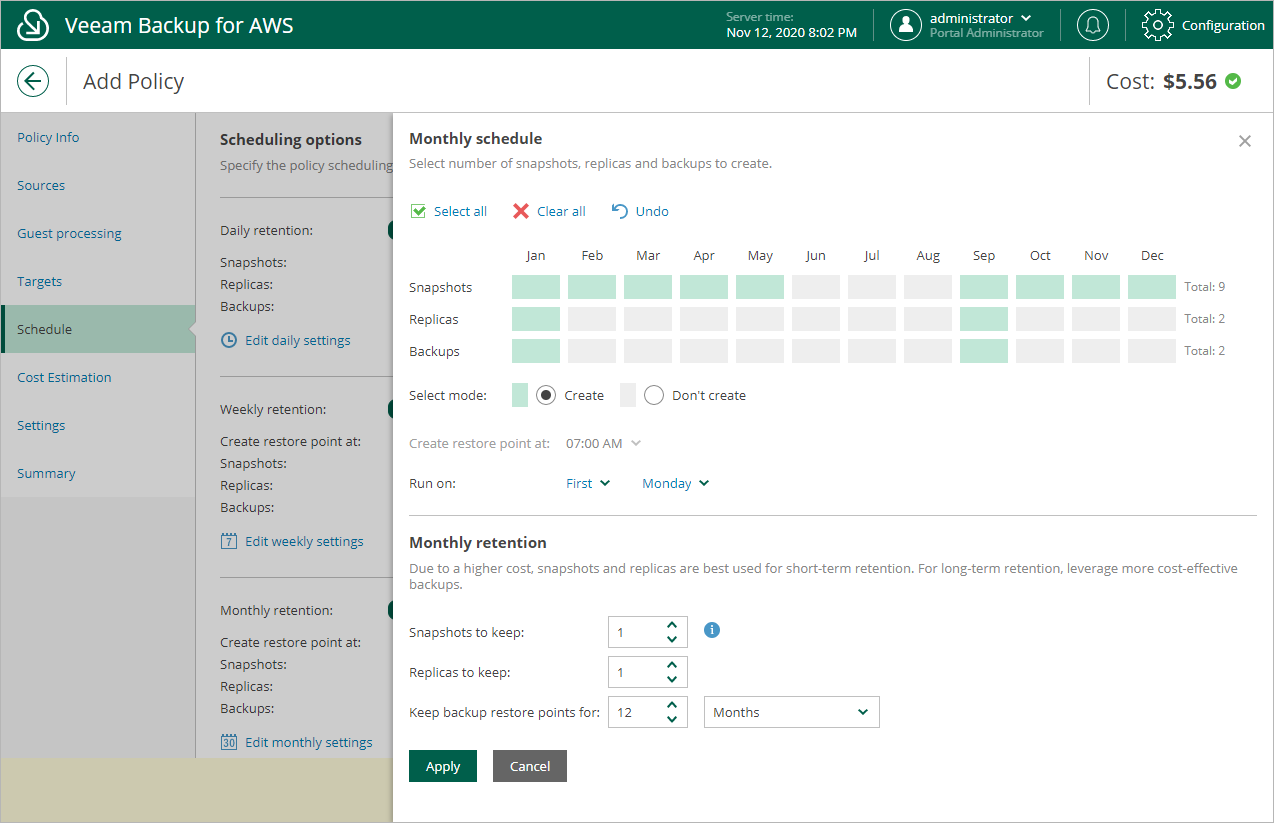Toggle Backups for December
Screen dimensions: 1274x823
(1152, 351)
